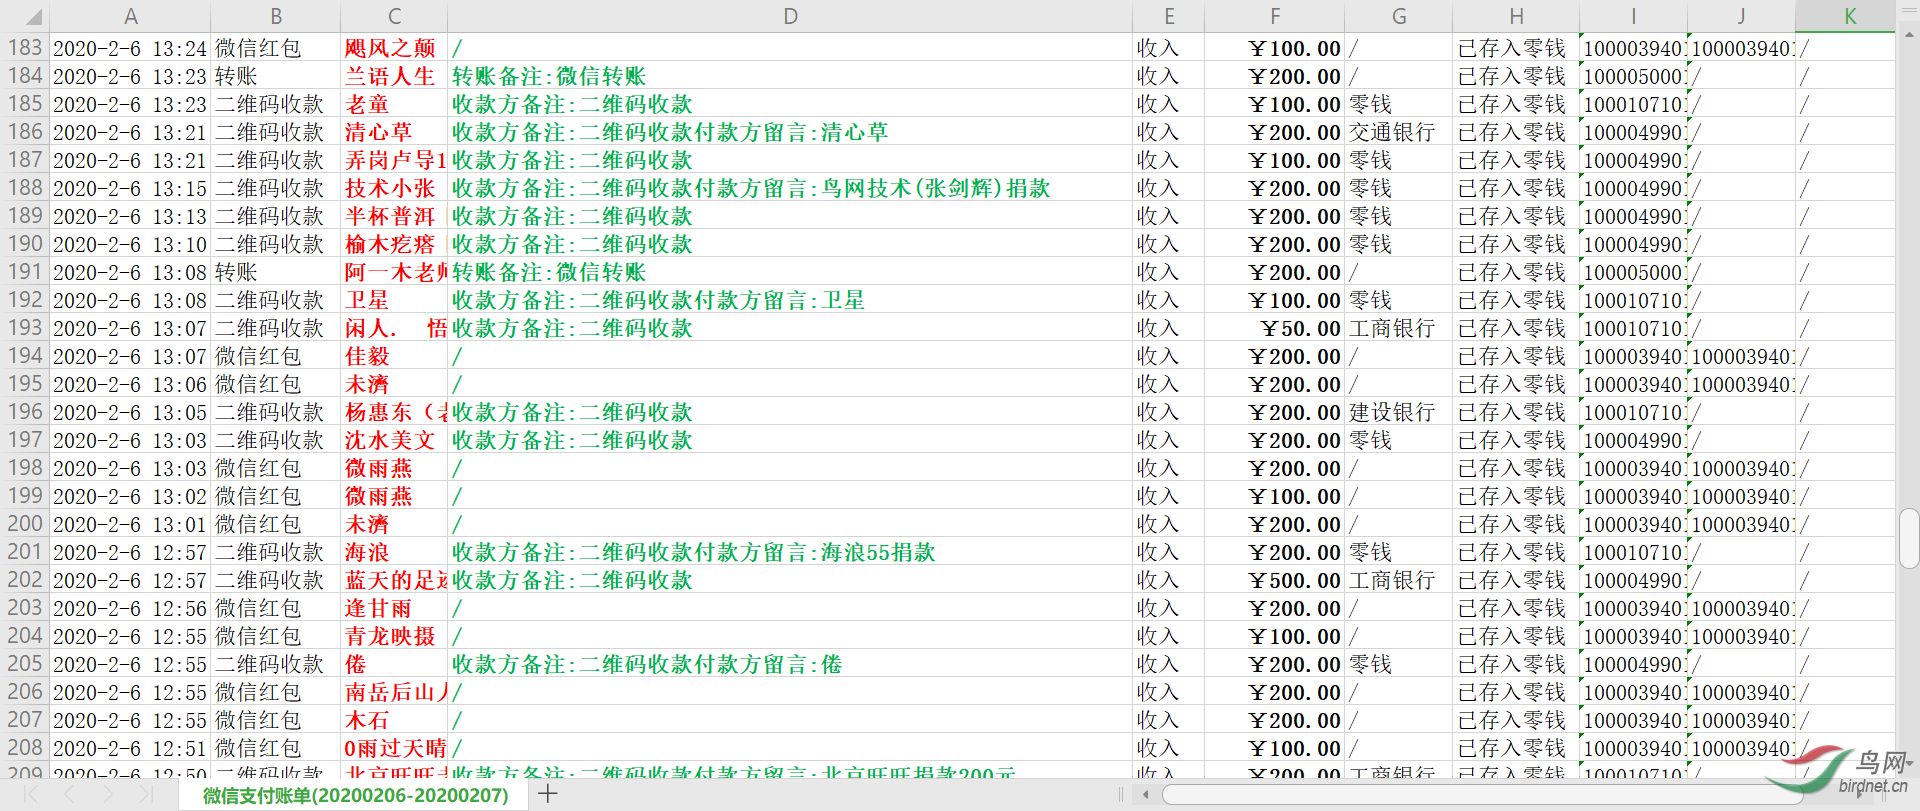Click timestamp cell 2020-2-6 13:15

tap(130, 188)
